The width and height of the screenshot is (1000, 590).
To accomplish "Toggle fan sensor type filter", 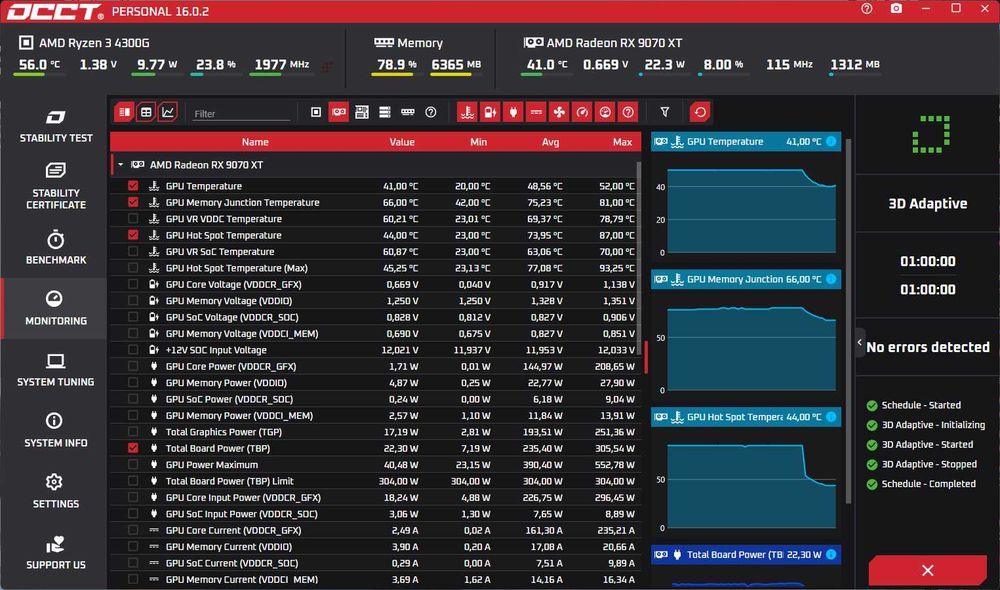I will pos(559,112).
